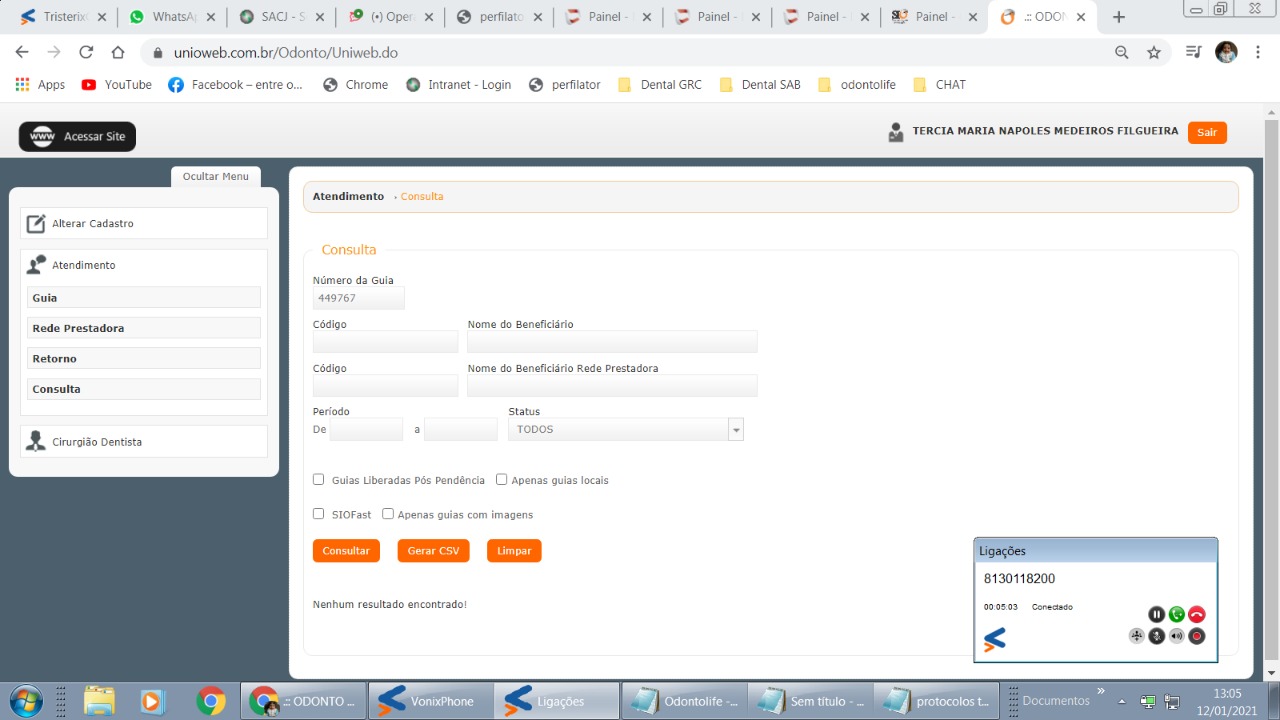Open the VonixPhone taskbar window
The image size is (1280, 720).
click(432, 701)
